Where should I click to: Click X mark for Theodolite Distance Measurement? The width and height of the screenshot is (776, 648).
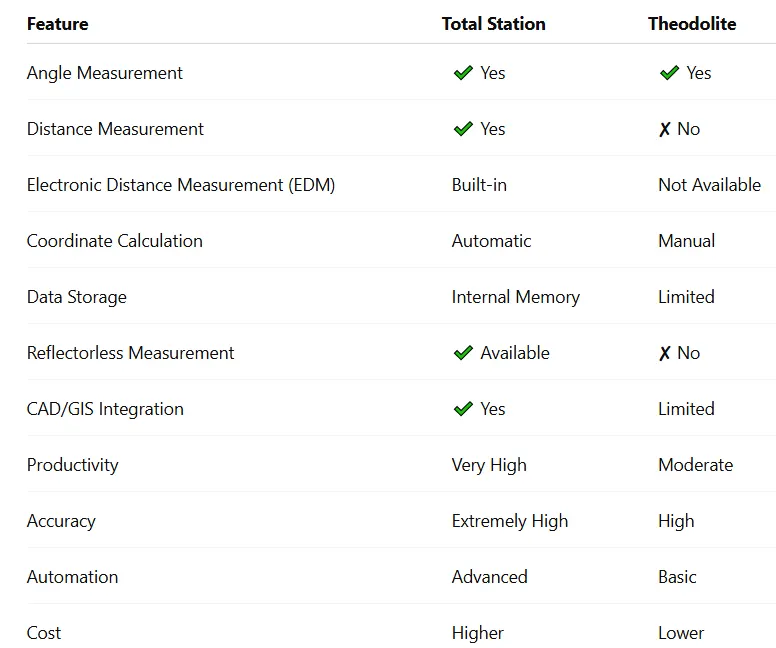(x=665, y=130)
